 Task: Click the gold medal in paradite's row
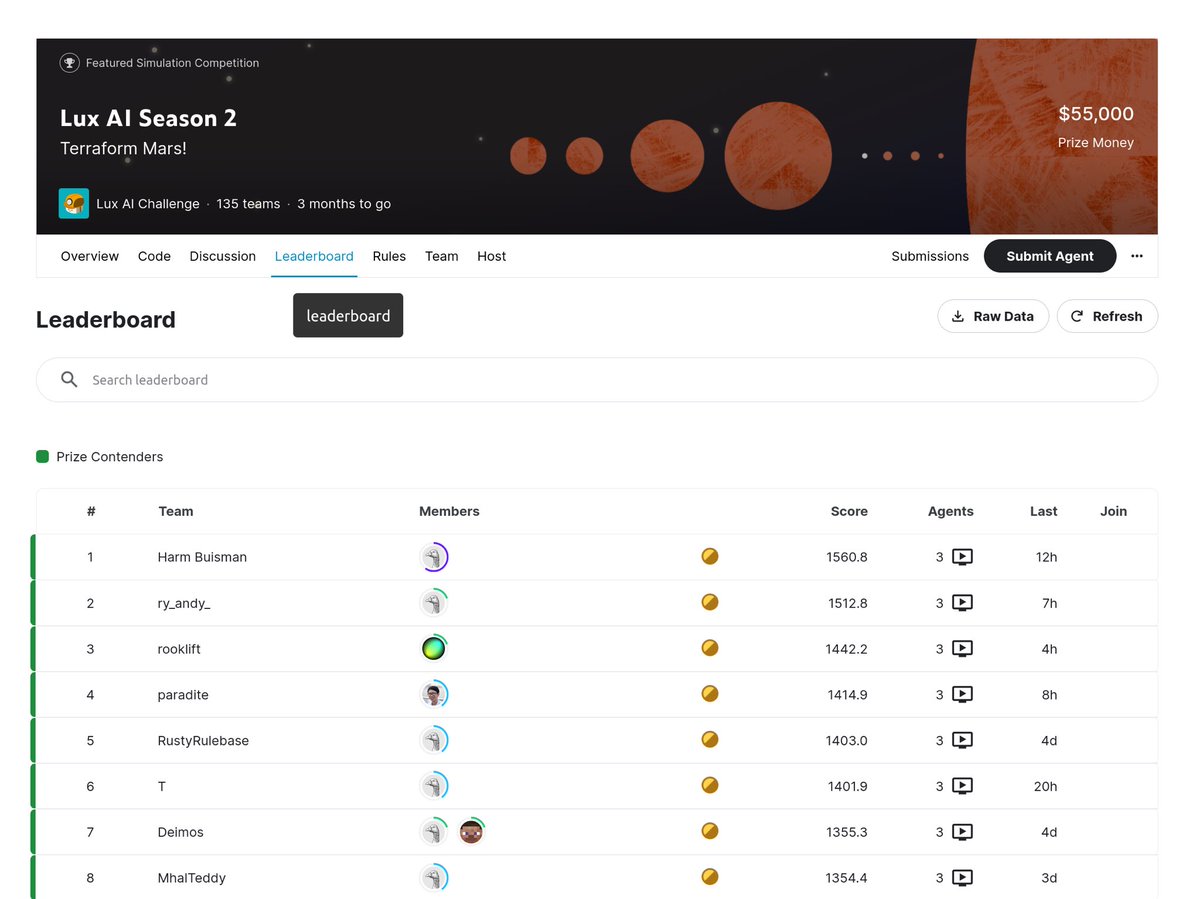(710, 693)
